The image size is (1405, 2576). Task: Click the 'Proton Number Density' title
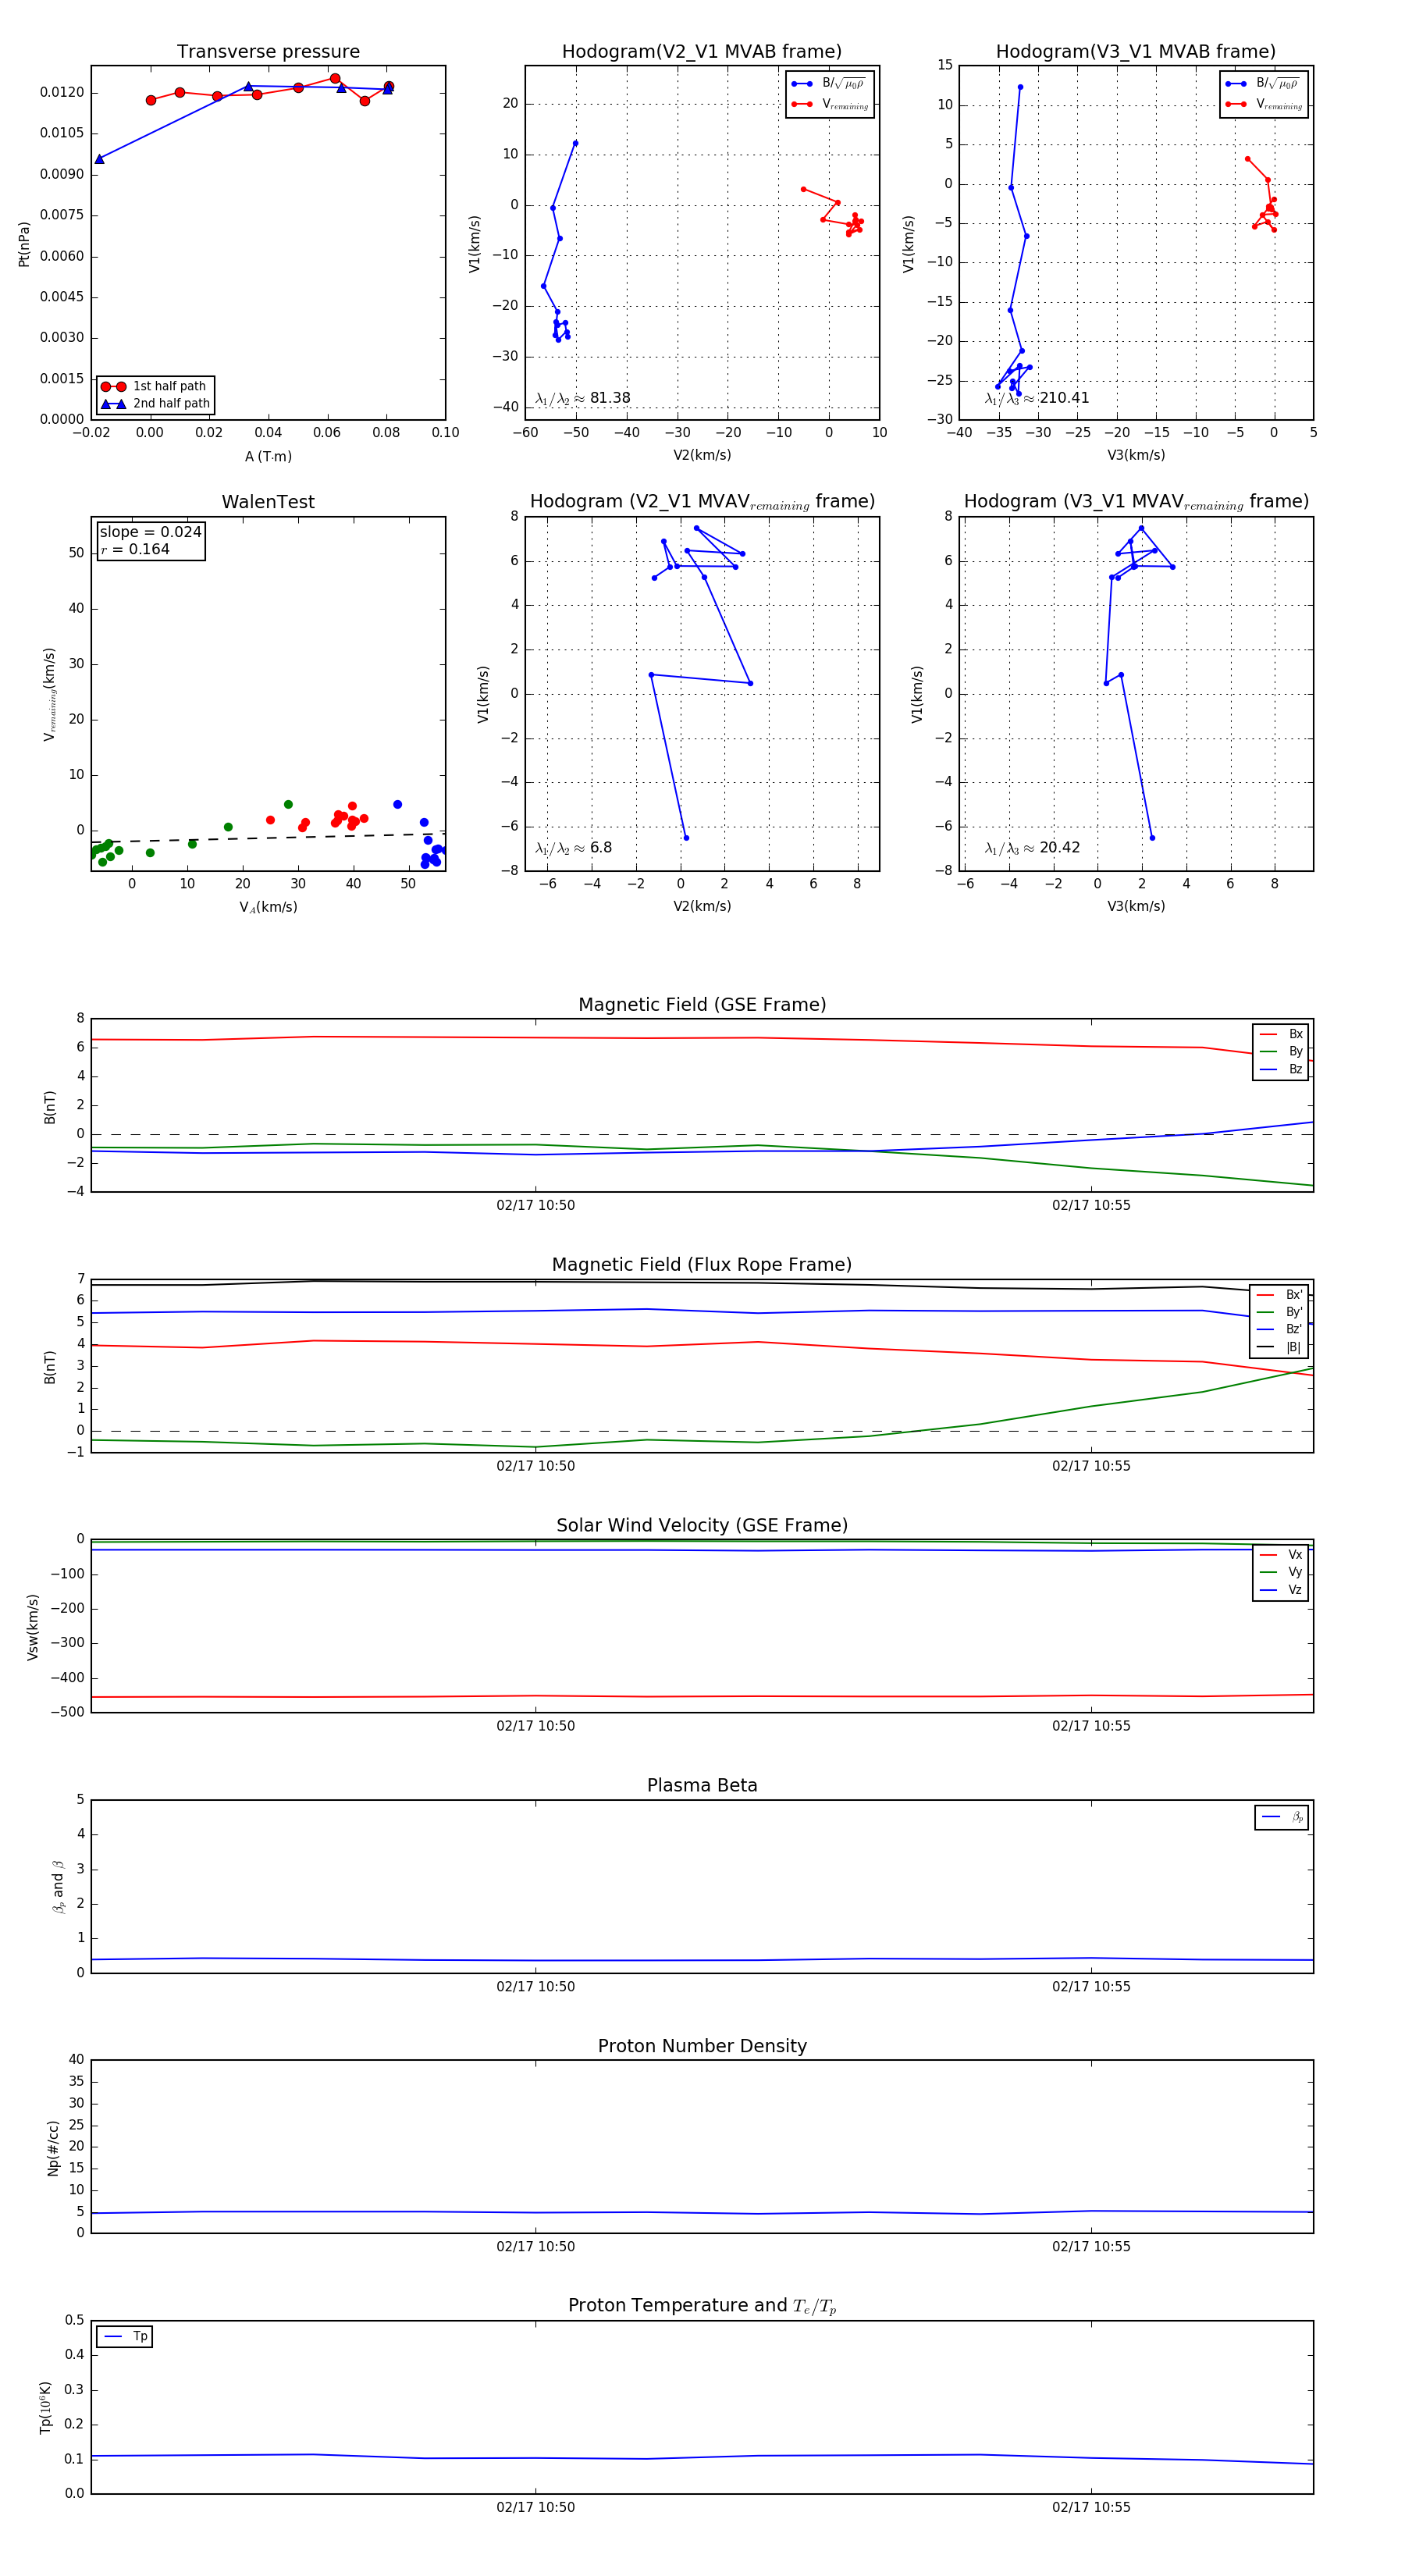click(x=702, y=2046)
